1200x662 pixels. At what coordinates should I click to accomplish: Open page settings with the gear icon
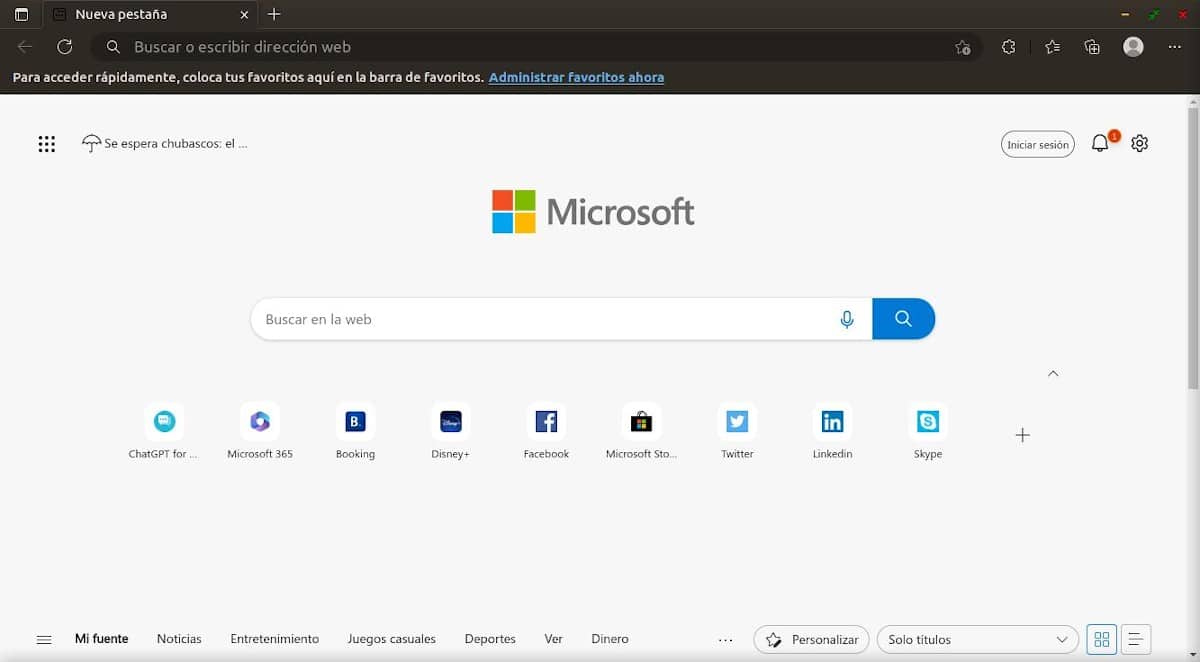[1139, 143]
